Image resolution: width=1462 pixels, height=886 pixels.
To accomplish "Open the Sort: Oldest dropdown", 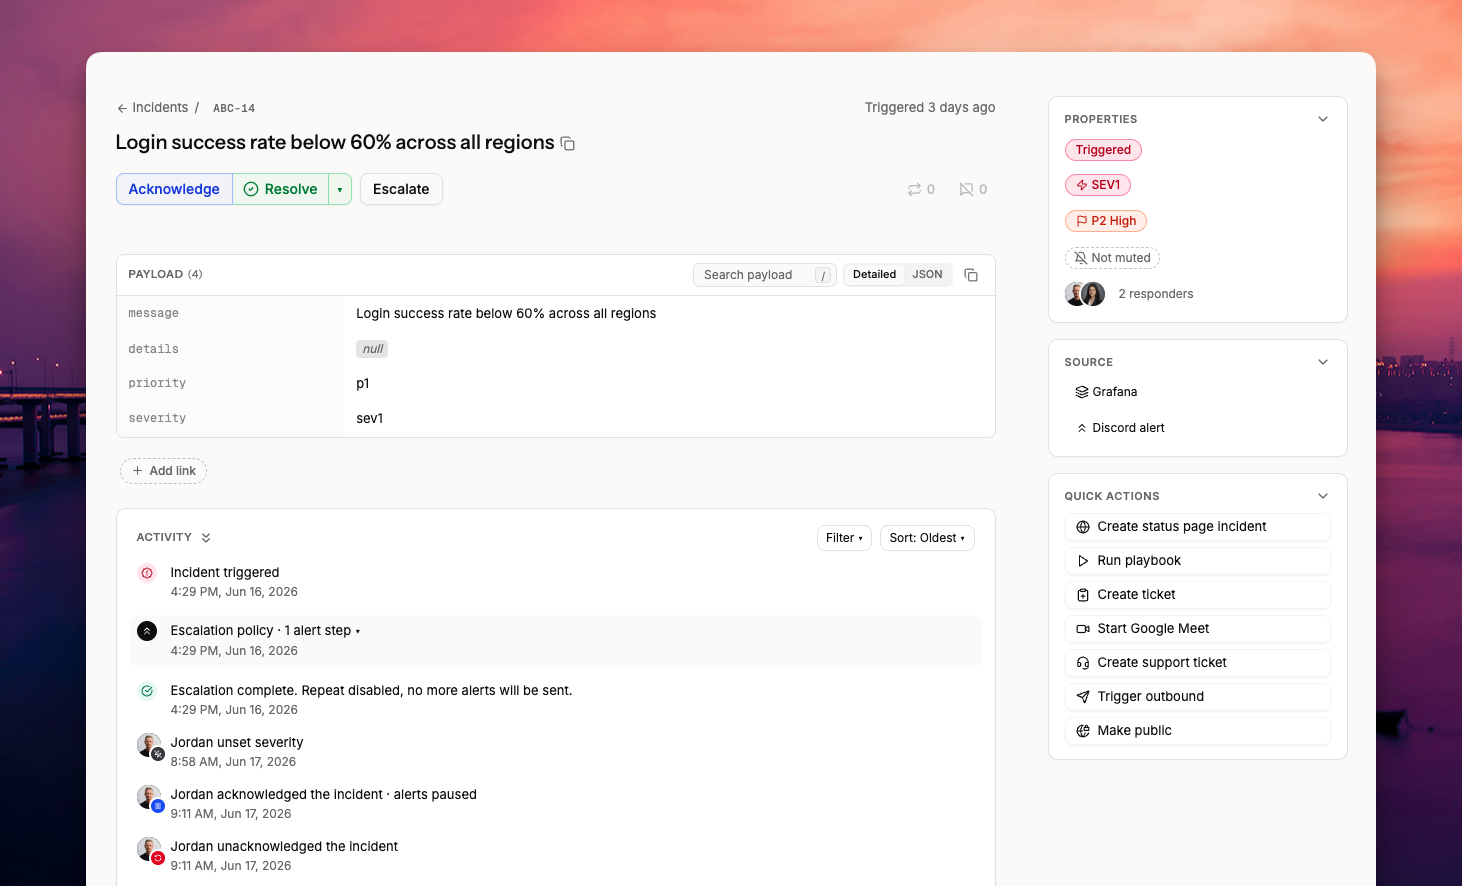I will pyautogui.click(x=927, y=538).
